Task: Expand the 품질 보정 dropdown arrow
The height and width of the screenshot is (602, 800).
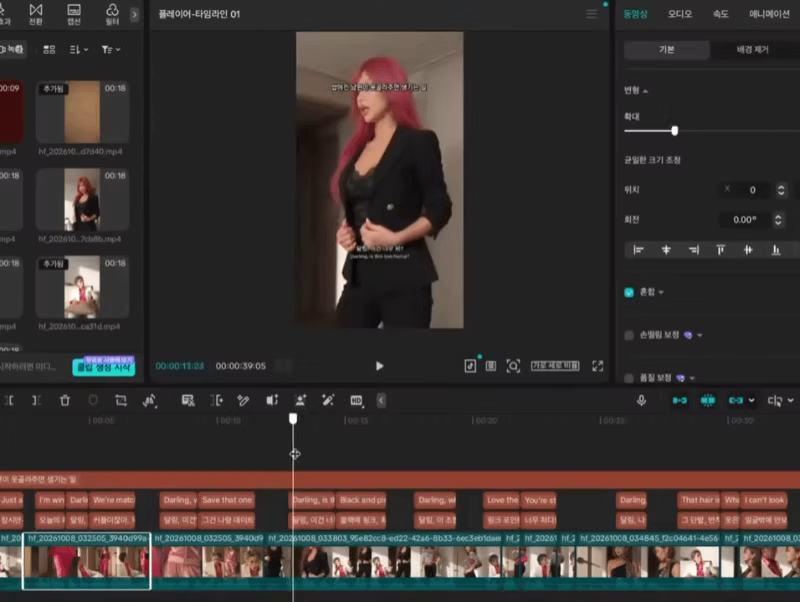Action: [692, 378]
